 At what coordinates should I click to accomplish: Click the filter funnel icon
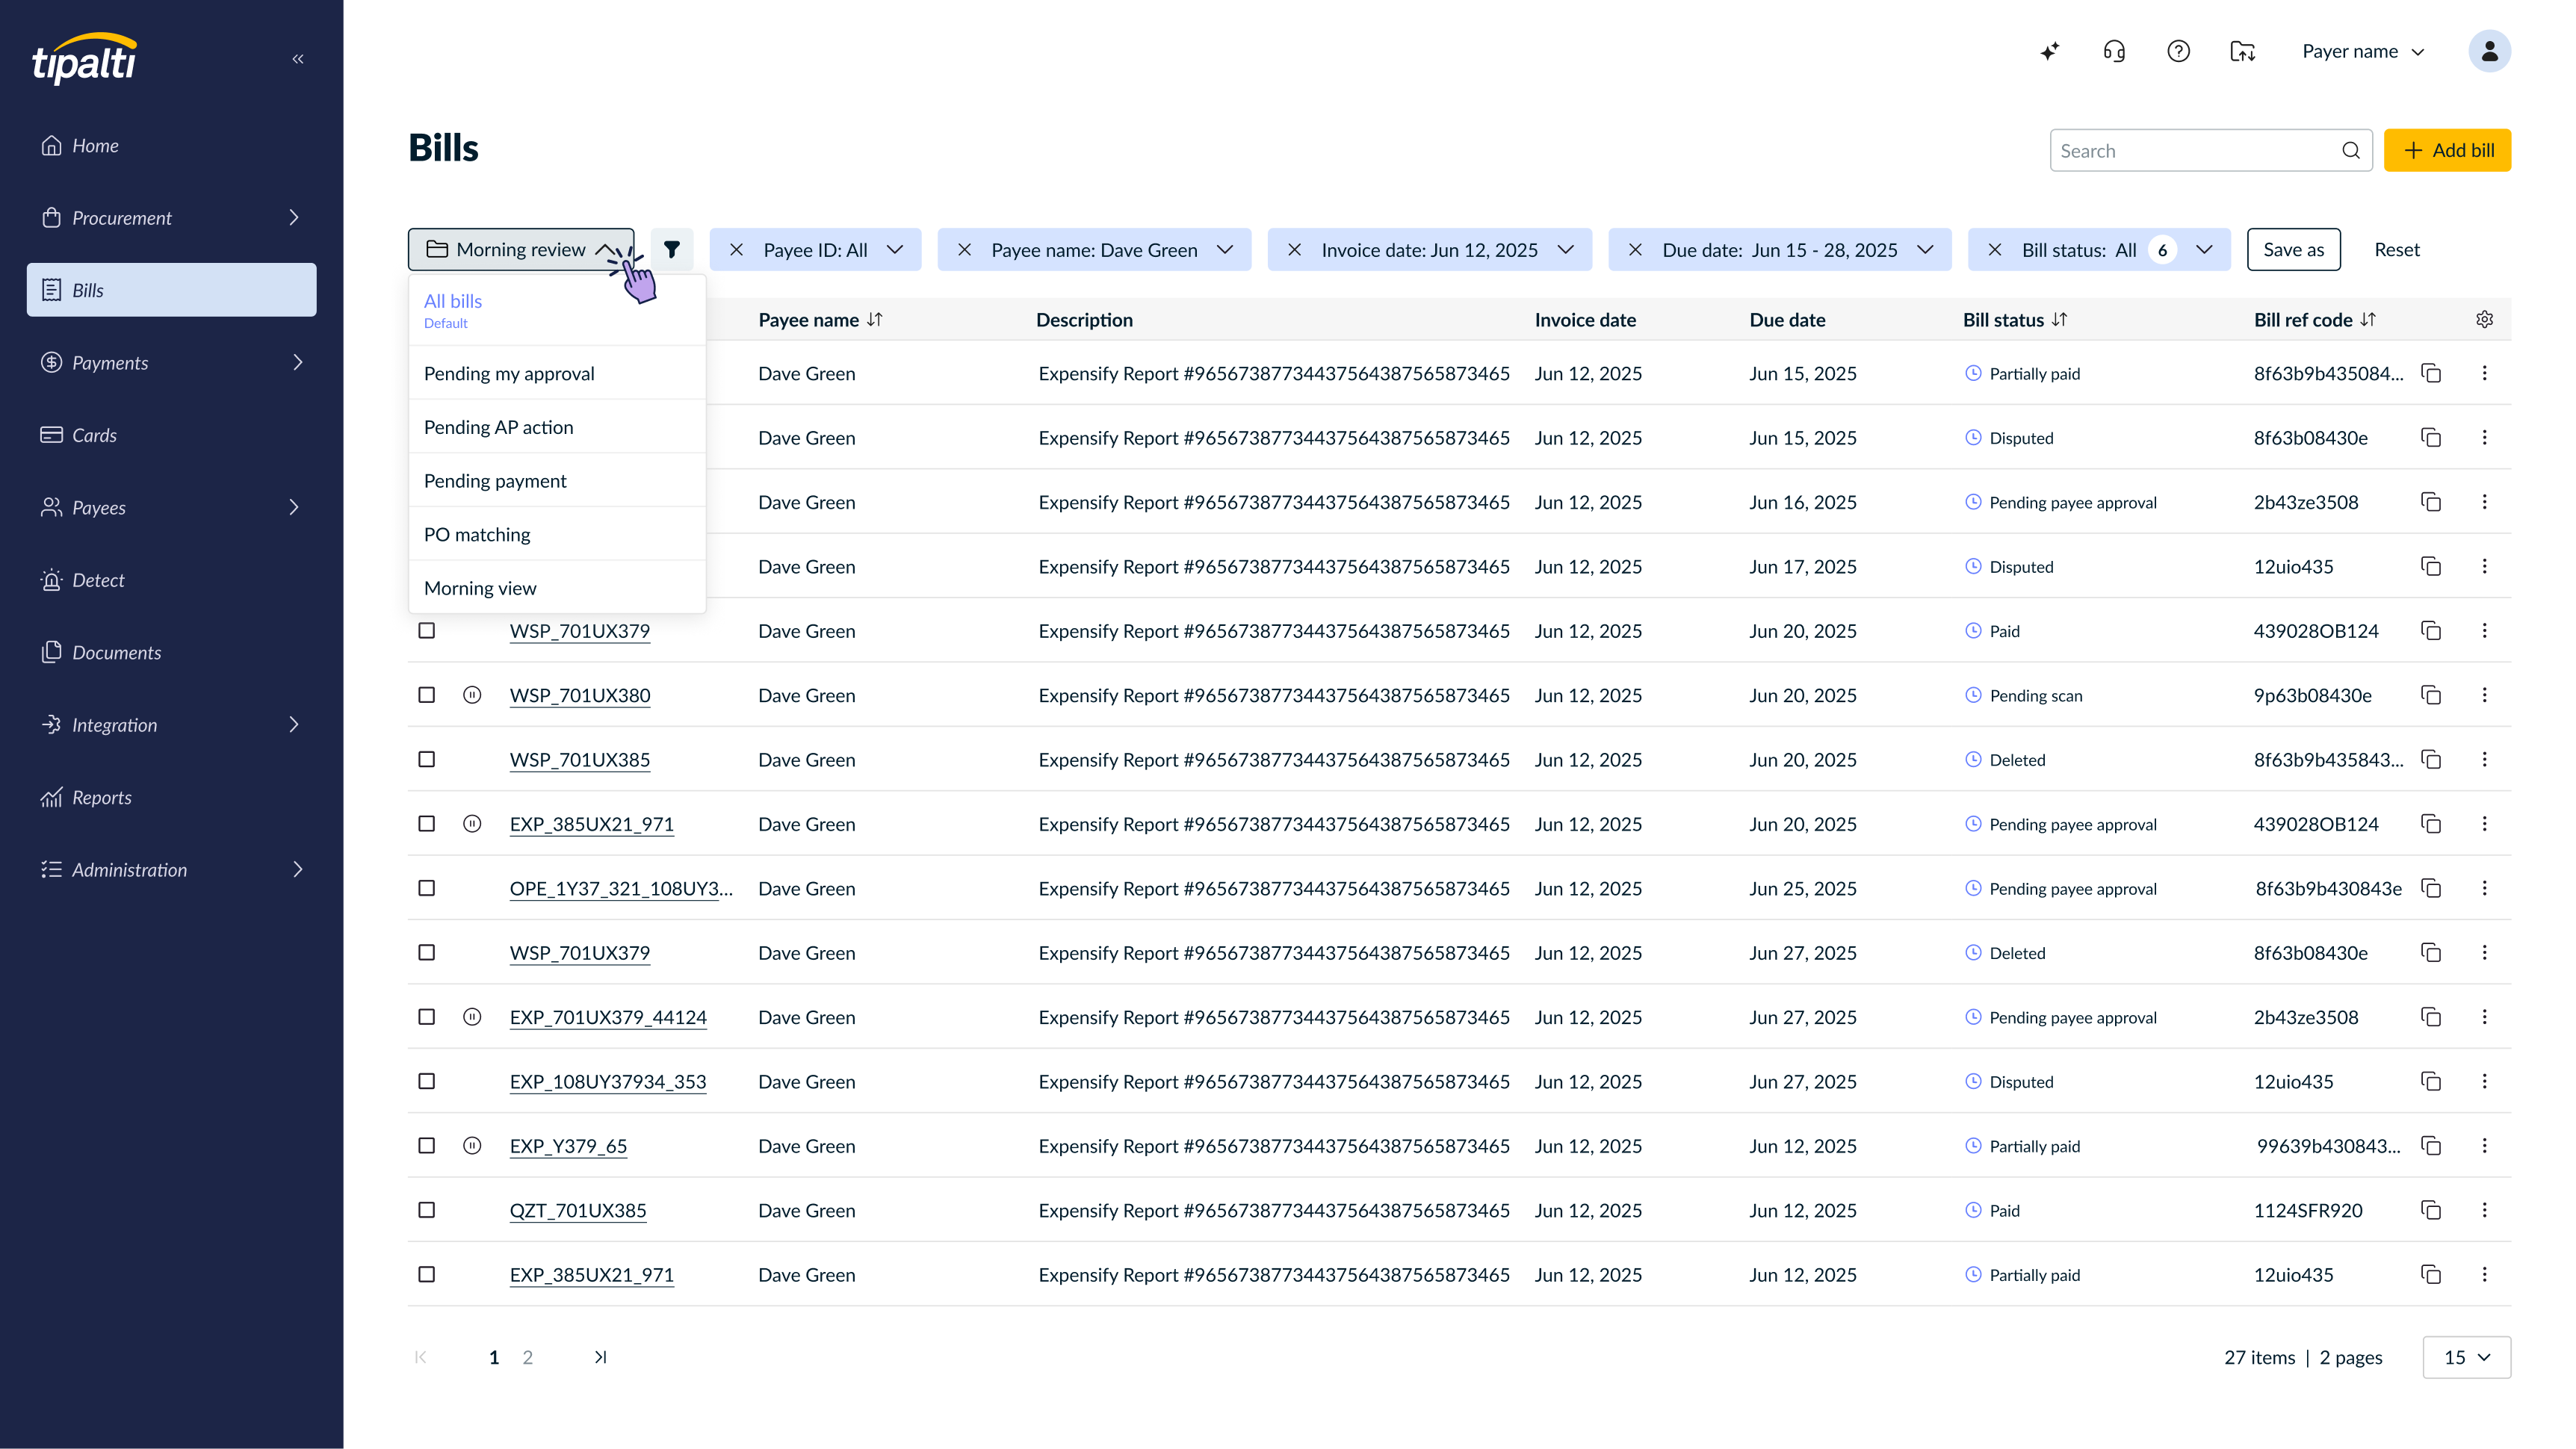coord(672,250)
